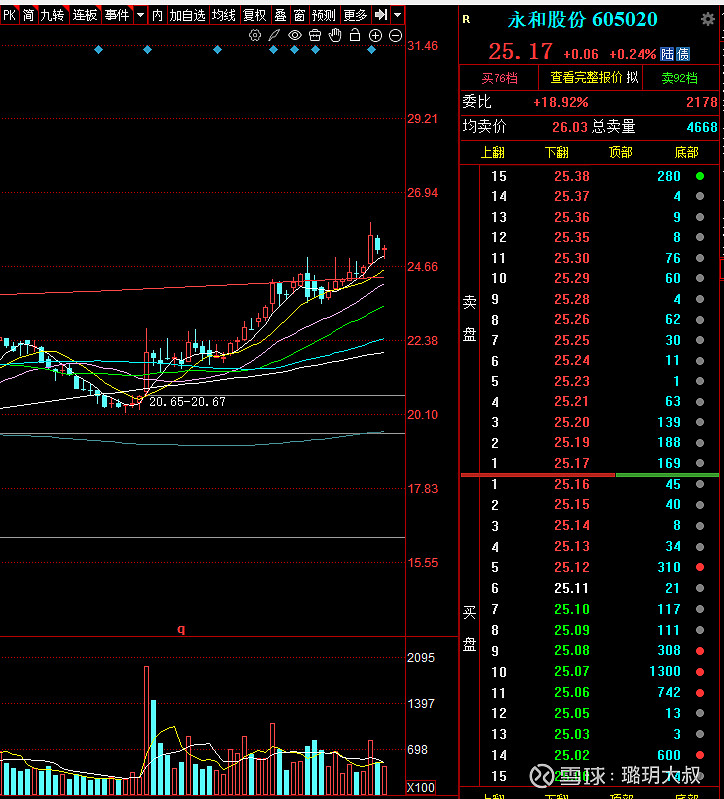Screen dimensions: 724x799
Task: Jump to 底部 of order book
Action: point(686,152)
